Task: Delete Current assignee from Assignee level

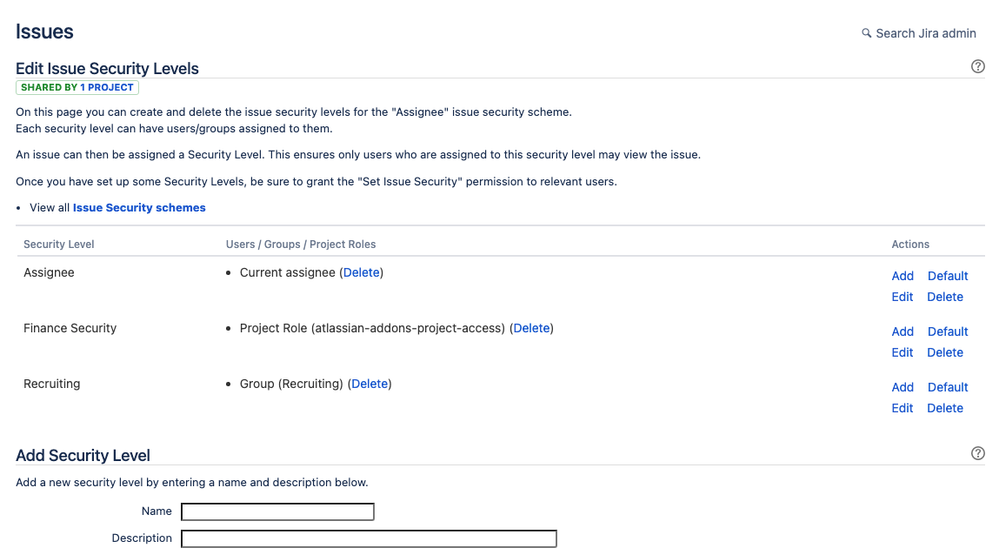Action: click(361, 273)
